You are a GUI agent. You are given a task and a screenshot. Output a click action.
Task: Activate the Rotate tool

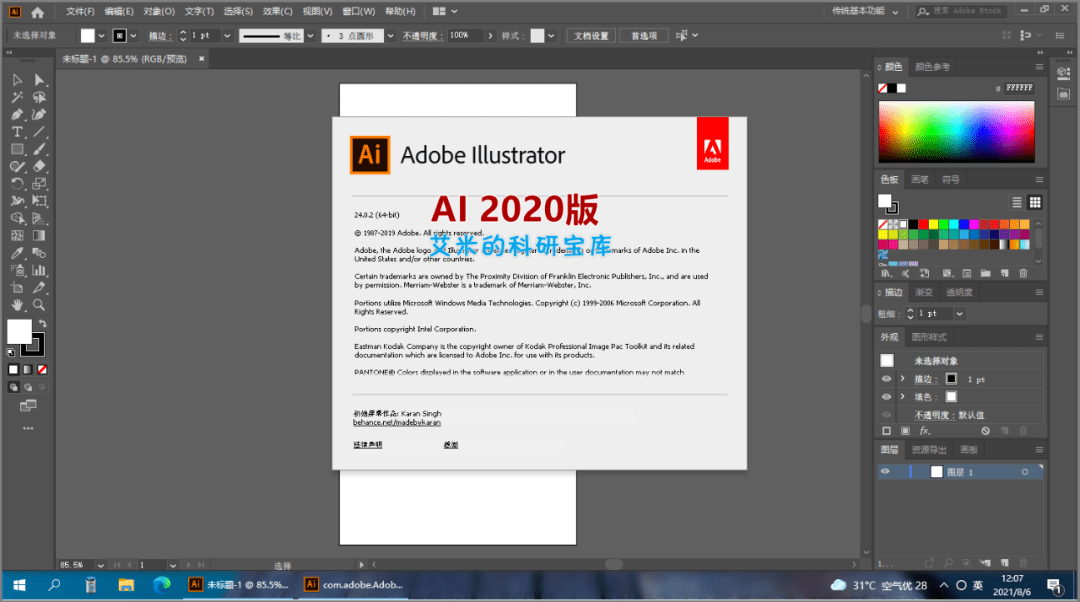point(17,183)
